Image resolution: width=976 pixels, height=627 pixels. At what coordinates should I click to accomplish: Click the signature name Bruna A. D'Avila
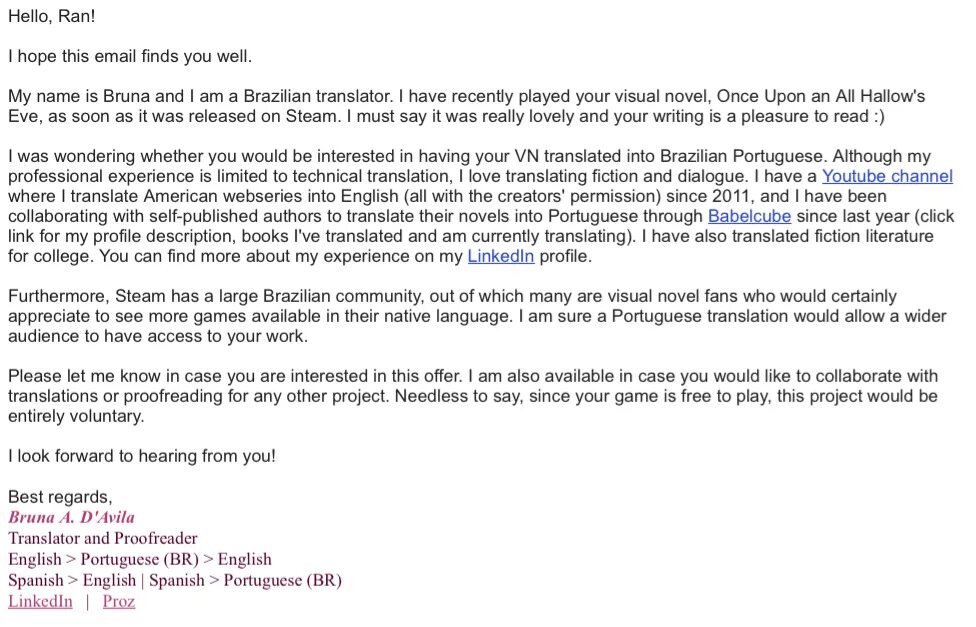point(71,517)
